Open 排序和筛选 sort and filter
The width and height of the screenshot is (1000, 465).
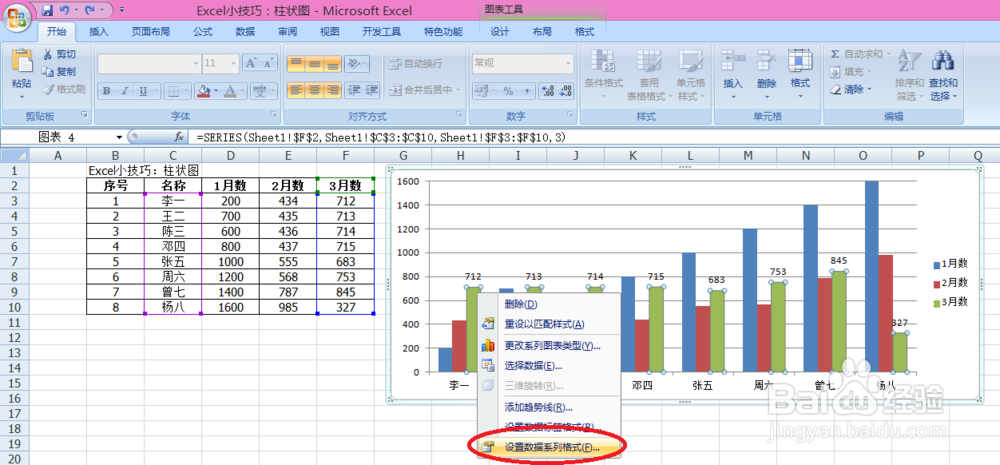909,75
